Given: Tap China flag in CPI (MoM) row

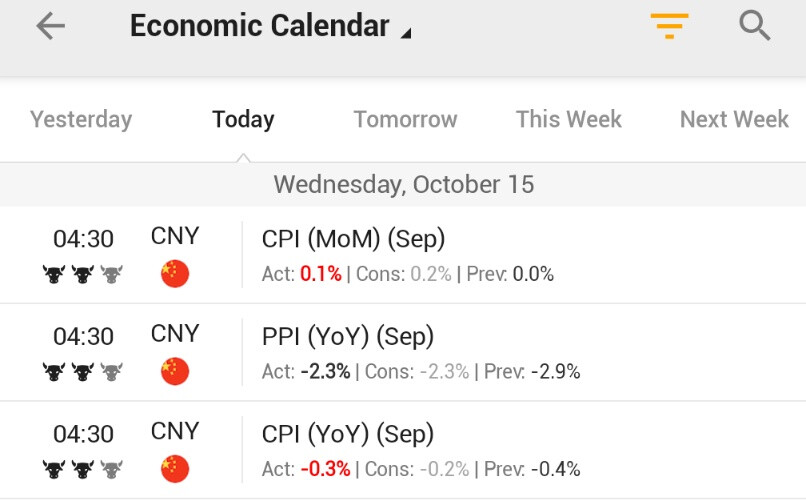Looking at the screenshot, I should [x=175, y=273].
